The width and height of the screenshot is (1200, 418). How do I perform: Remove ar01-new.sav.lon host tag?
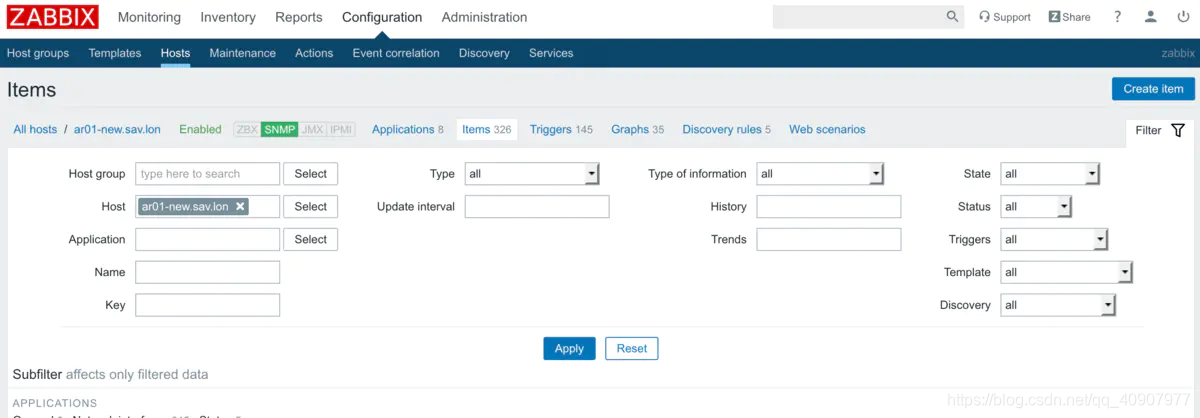pos(240,206)
